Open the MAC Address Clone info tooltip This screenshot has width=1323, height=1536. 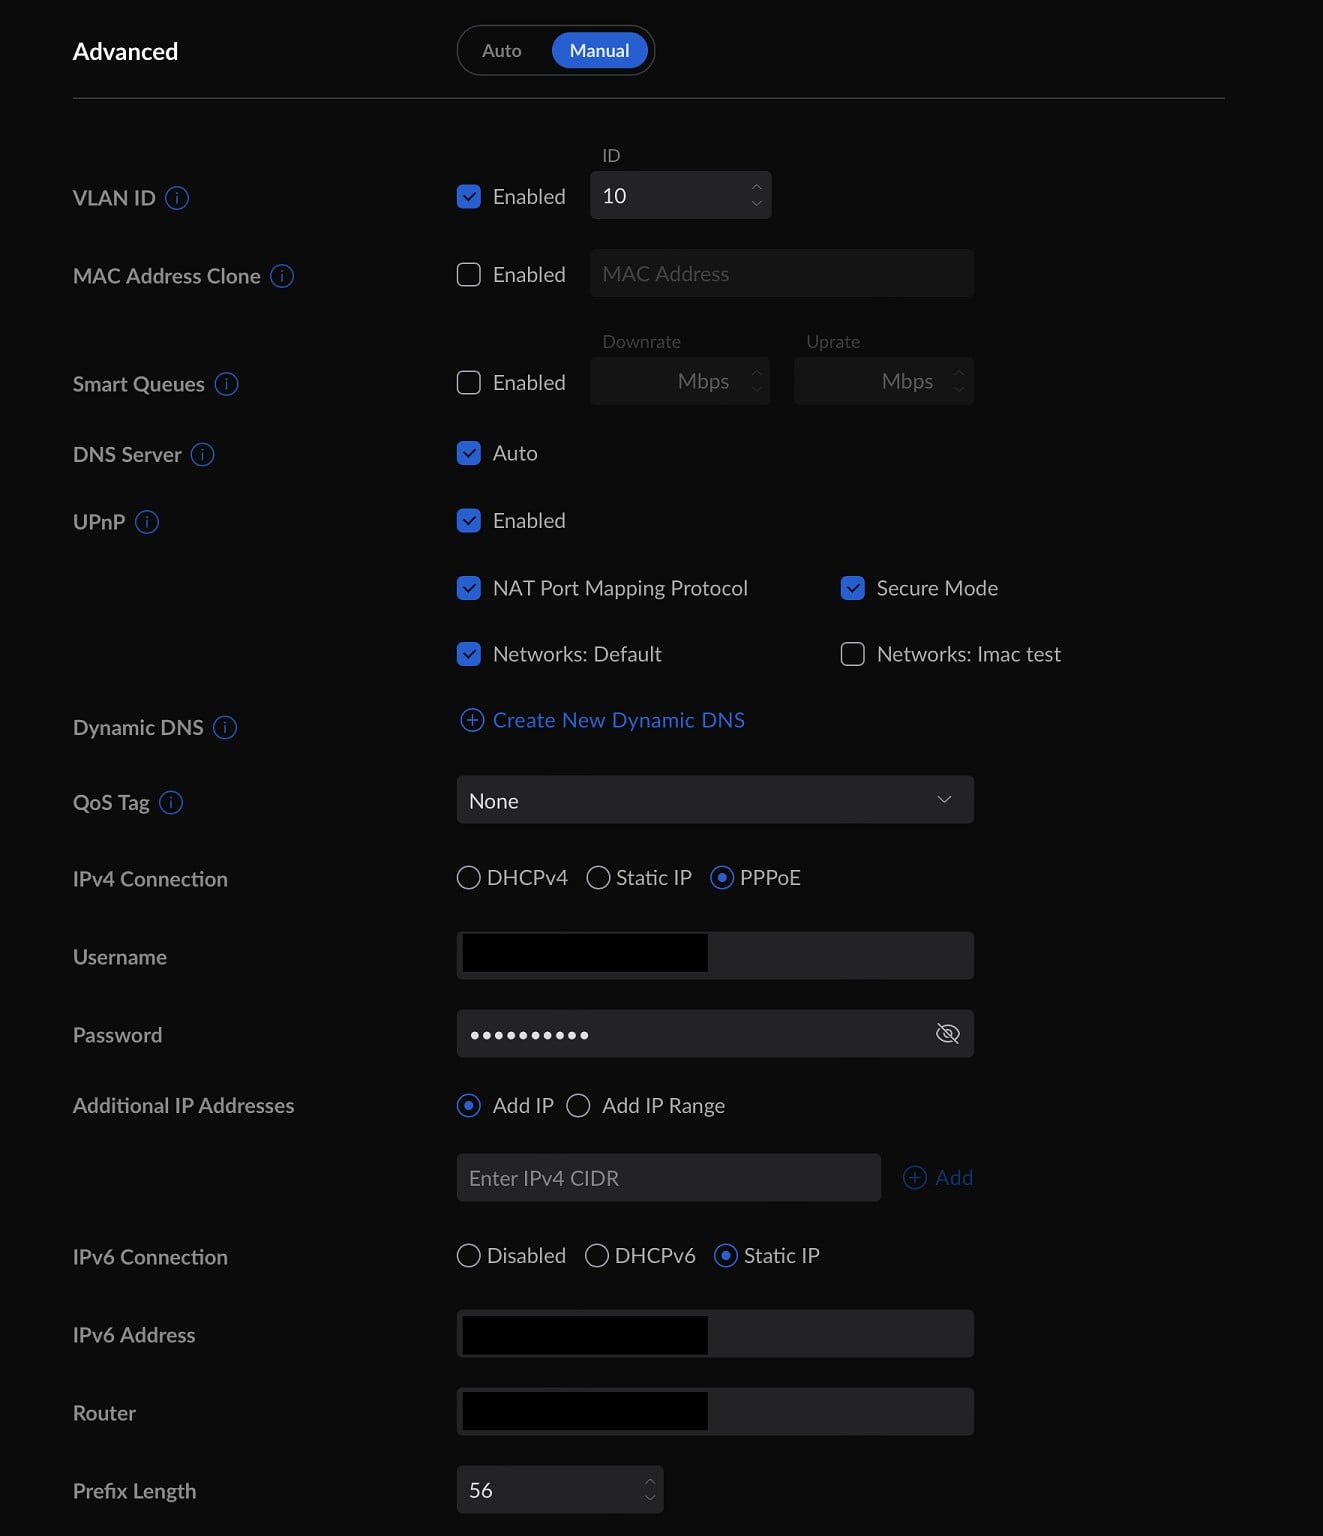pyautogui.click(x=282, y=276)
